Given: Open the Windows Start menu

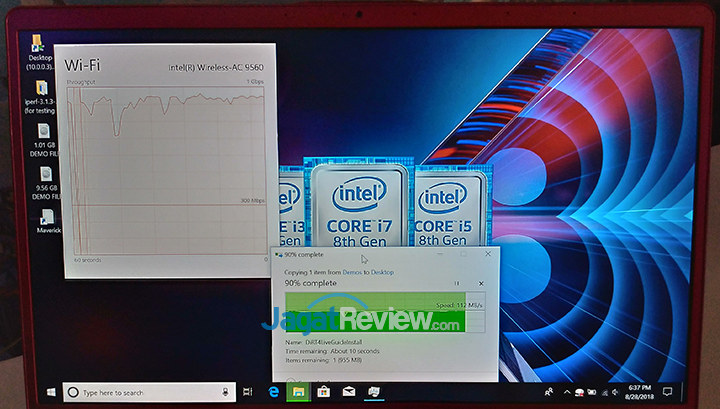Looking at the screenshot, I should point(48,392).
